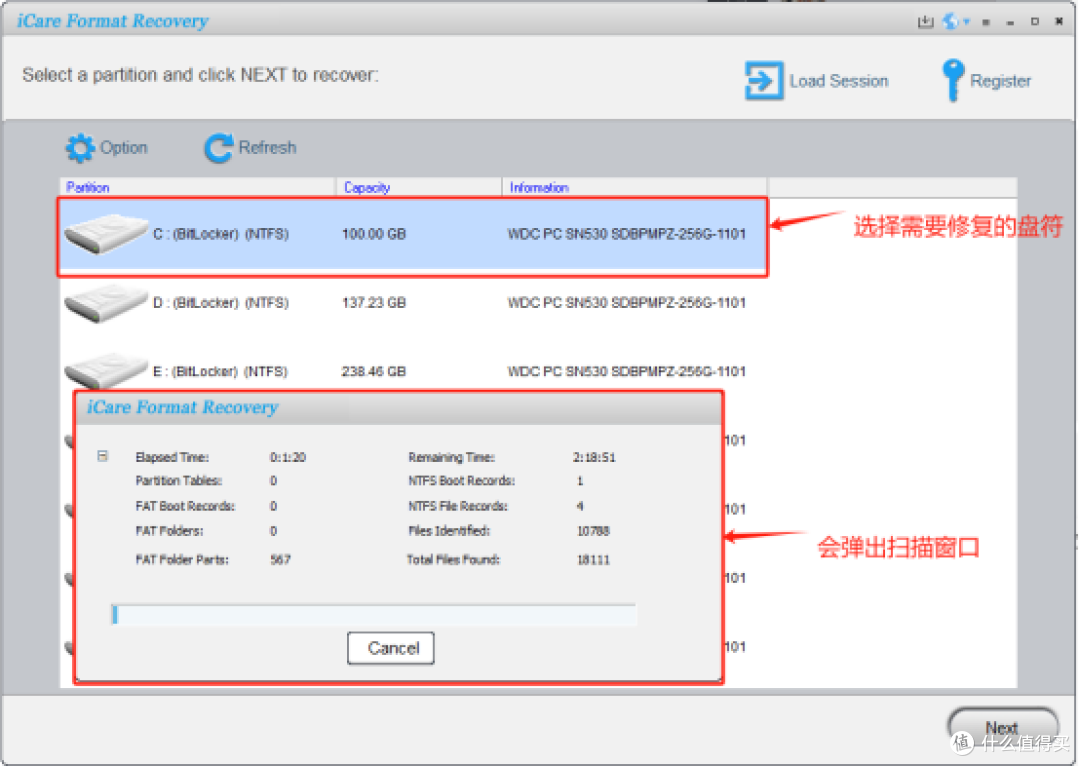Screen dimensions: 1080x766
Task: Click the Load Session arrow icon
Action: pyautogui.click(x=764, y=81)
